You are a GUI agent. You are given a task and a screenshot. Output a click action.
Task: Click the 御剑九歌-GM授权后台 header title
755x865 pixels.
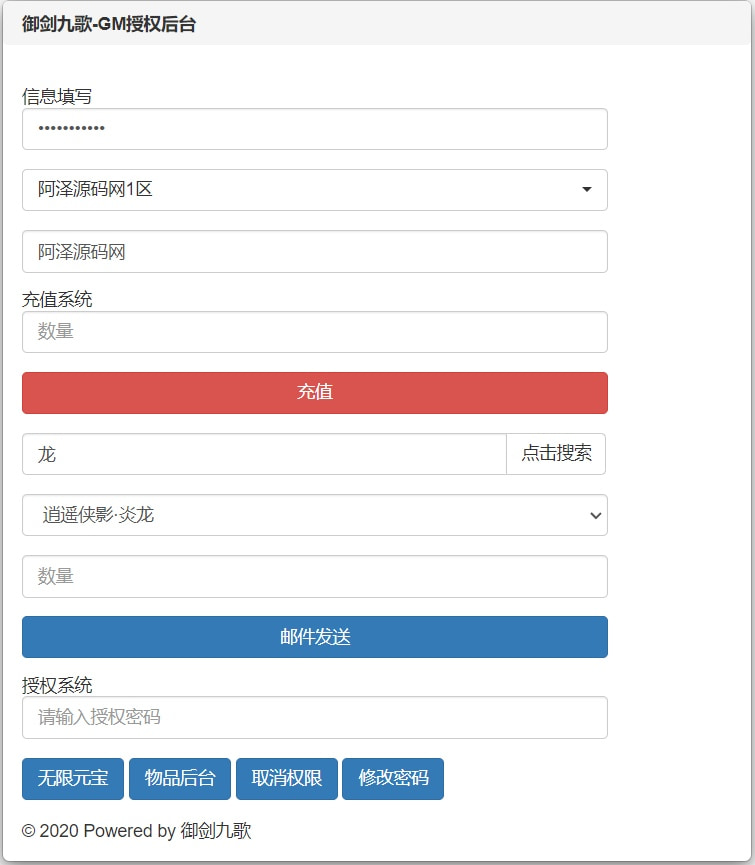[109, 25]
